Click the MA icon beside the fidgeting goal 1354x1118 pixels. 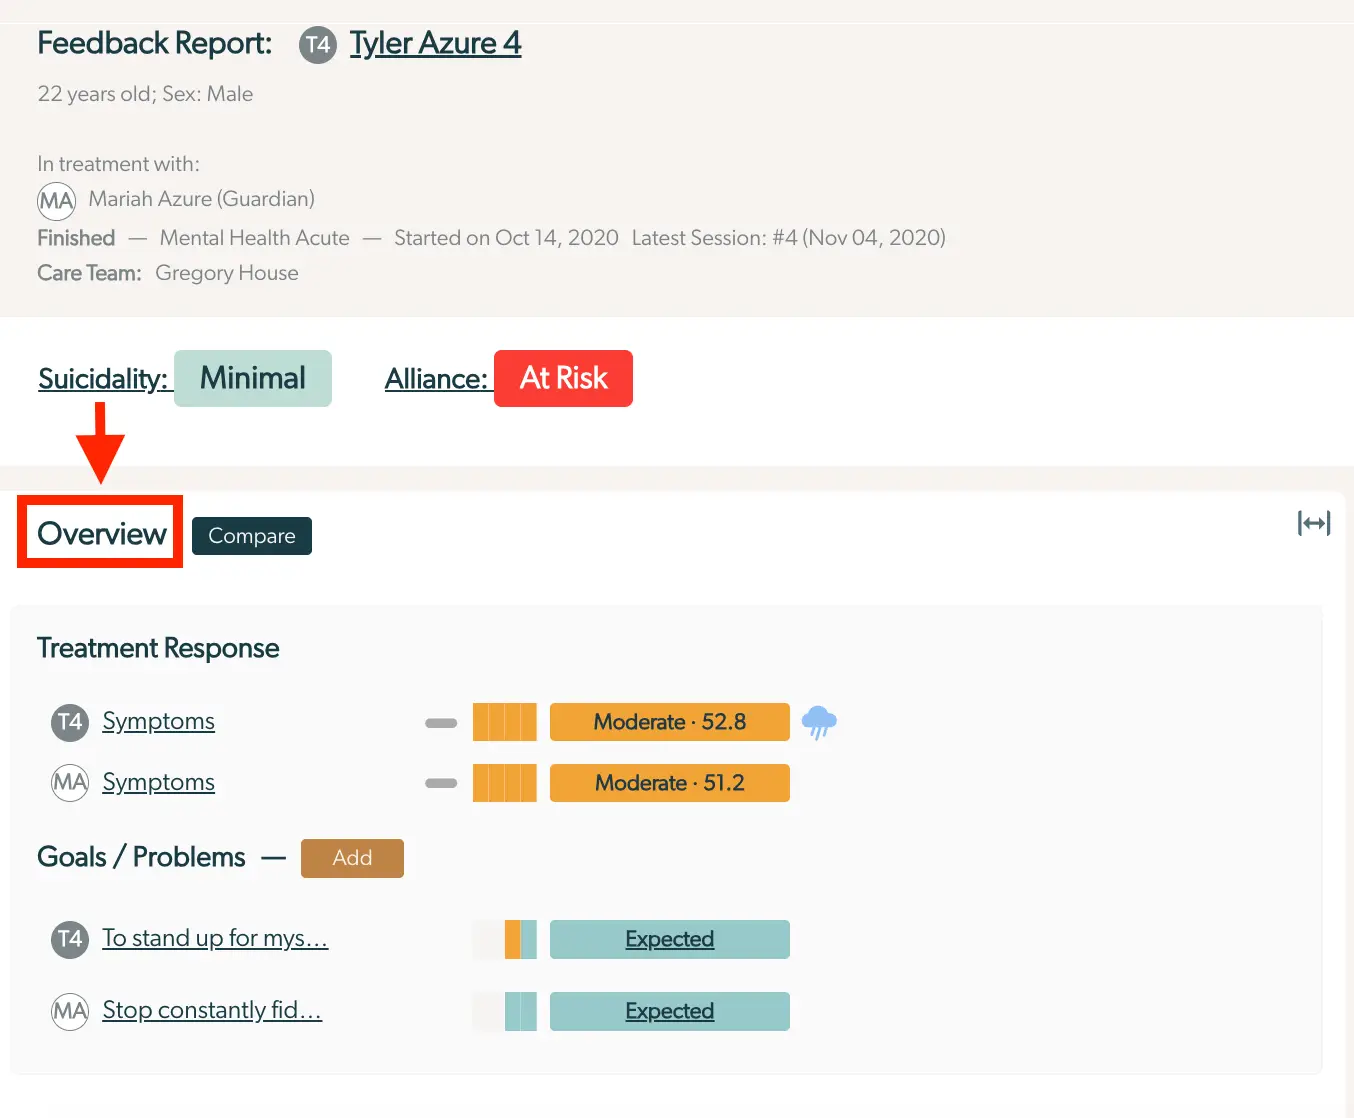pyautogui.click(x=69, y=1011)
